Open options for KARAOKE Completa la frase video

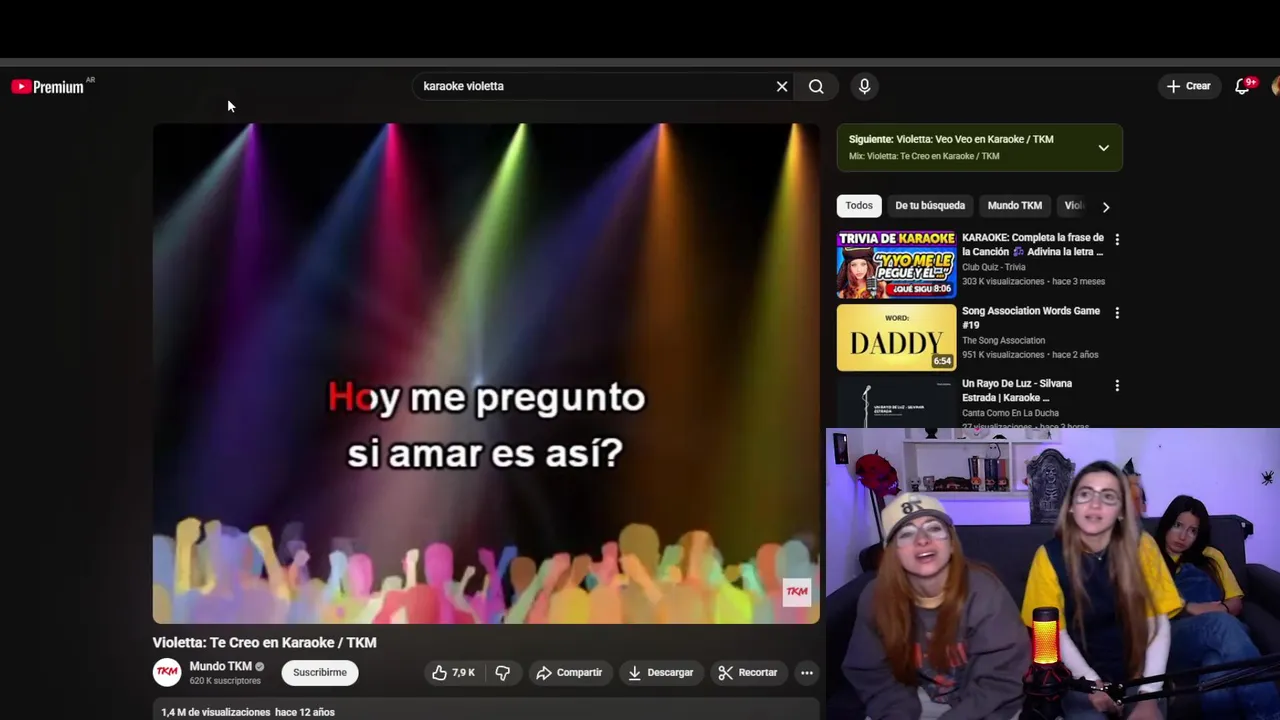click(1117, 240)
